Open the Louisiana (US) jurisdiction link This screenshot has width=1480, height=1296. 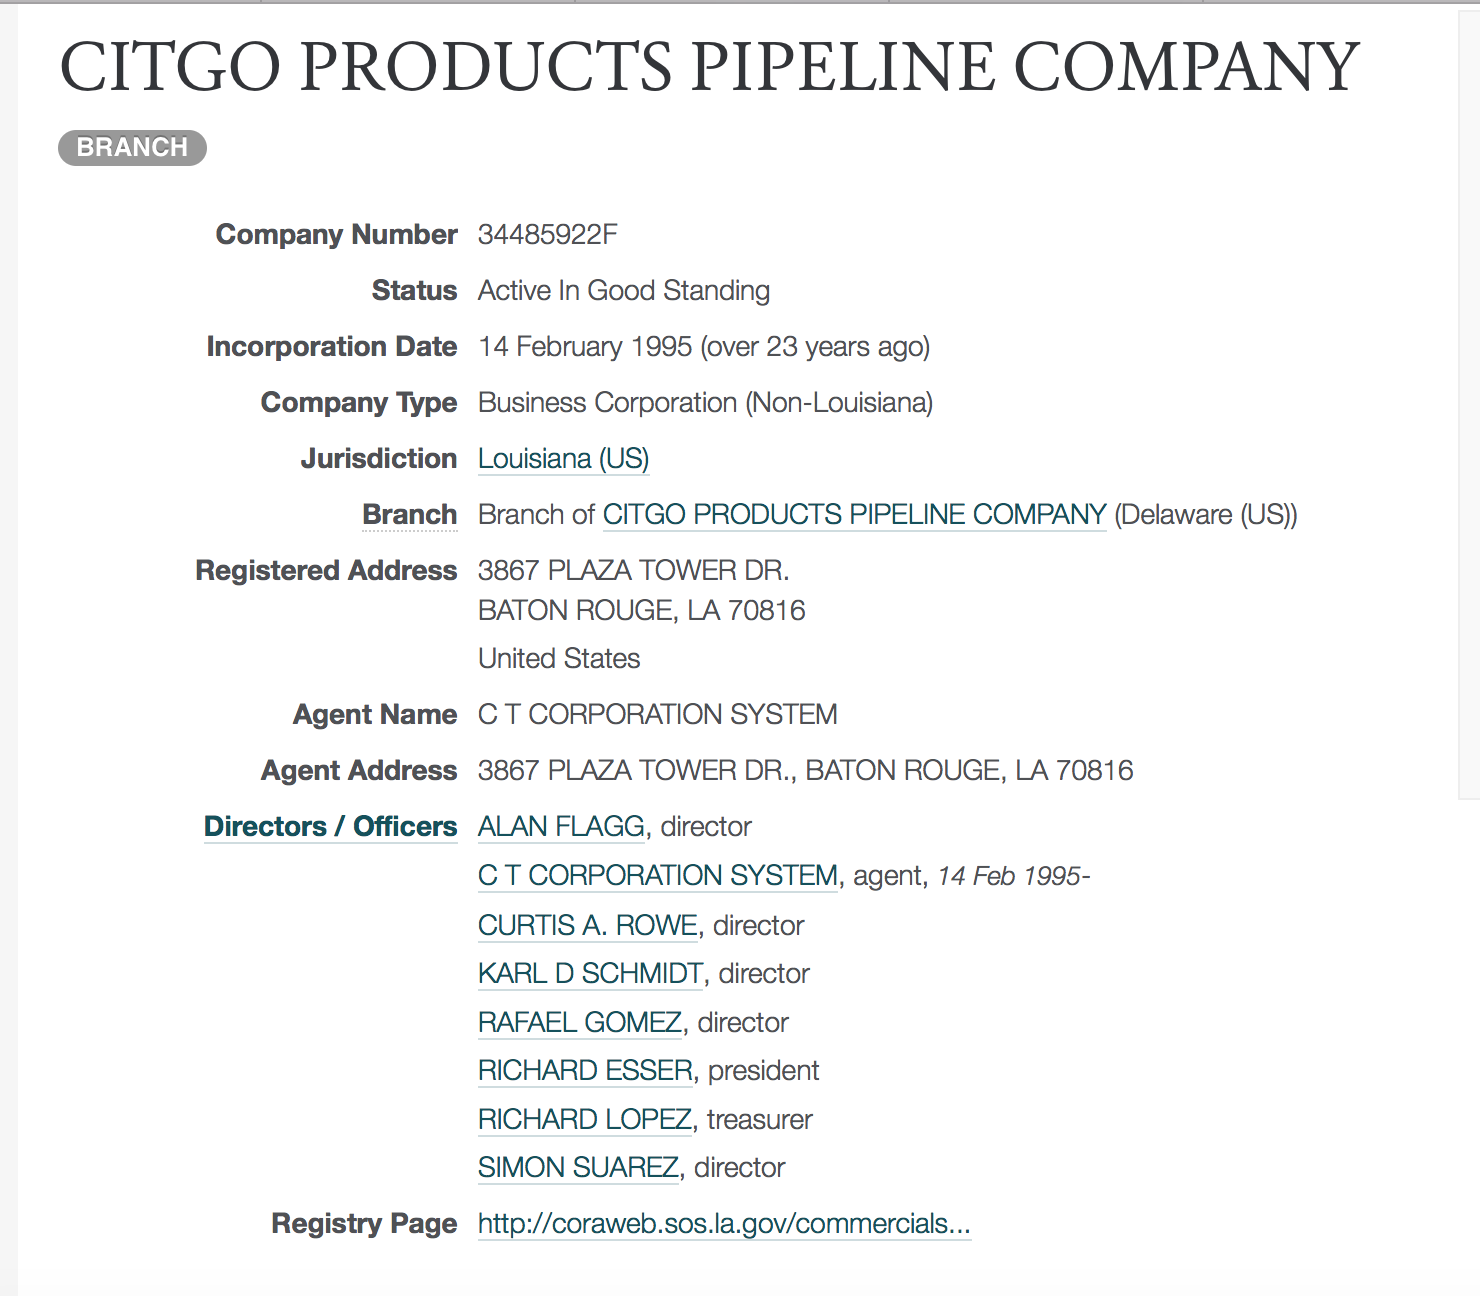tap(563, 459)
